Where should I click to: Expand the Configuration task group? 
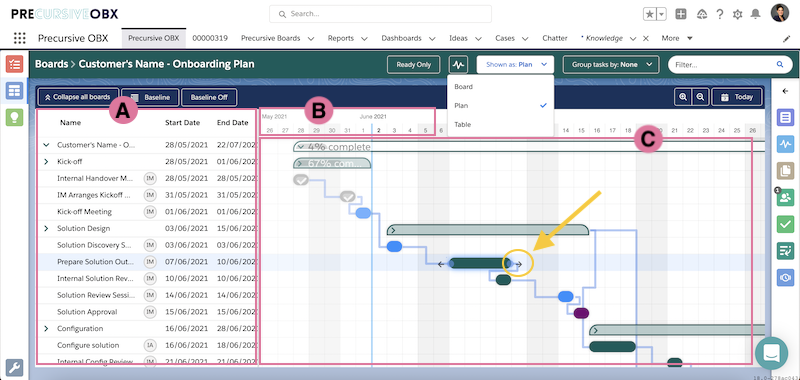[46, 328]
